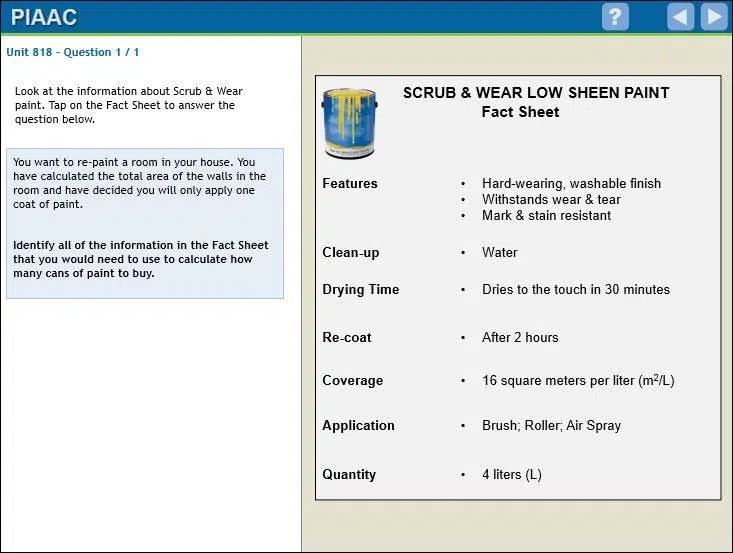The image size is (733, 553).
Task: Click the 'Coverage' row label
Action: (x=352, y=381)
